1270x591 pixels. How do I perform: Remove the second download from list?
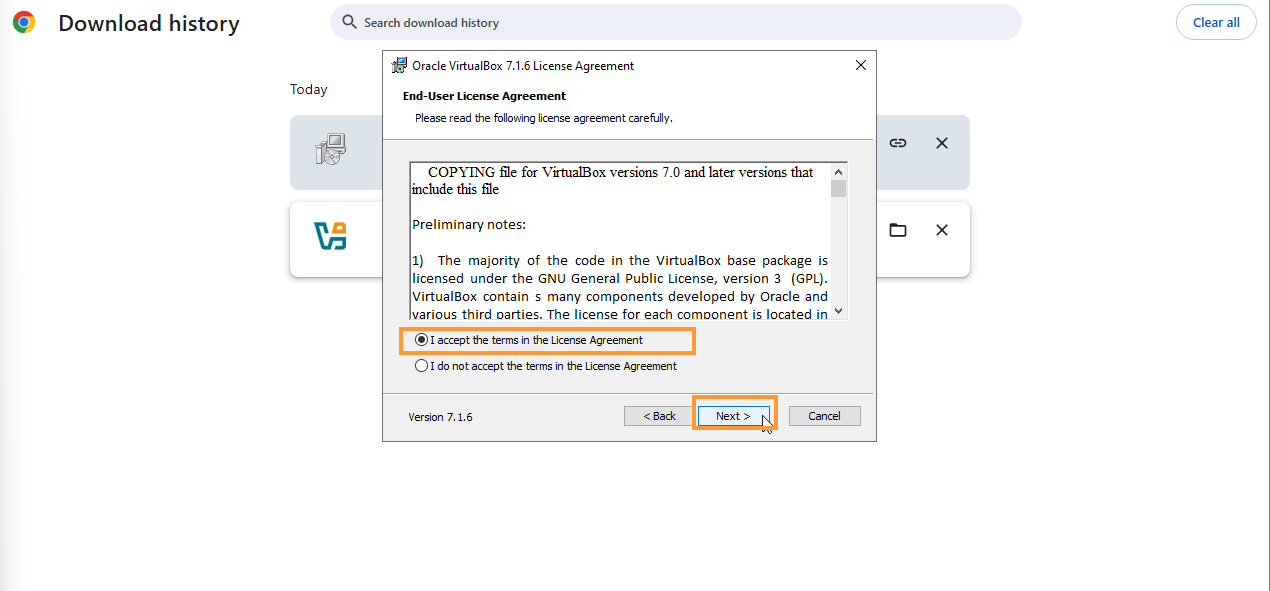click(942, 230)
